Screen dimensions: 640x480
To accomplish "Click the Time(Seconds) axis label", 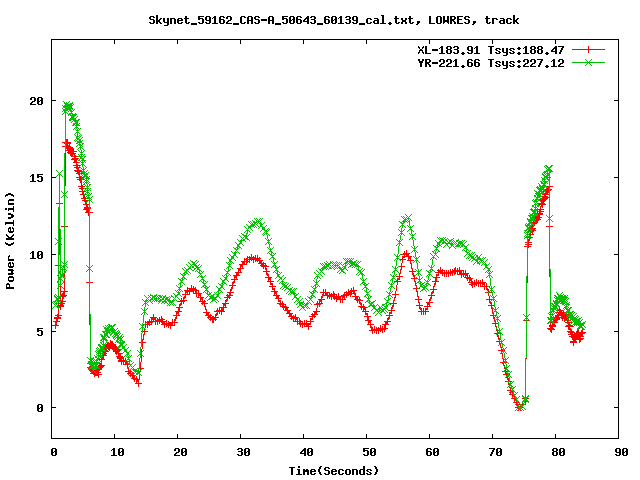I will point(333,471).
